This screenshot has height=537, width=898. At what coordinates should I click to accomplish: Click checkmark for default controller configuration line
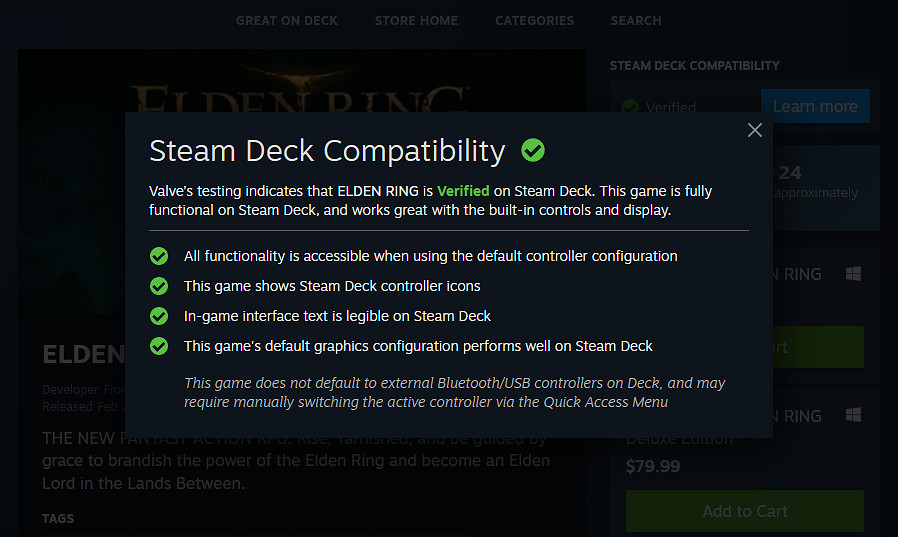point(158,256)
